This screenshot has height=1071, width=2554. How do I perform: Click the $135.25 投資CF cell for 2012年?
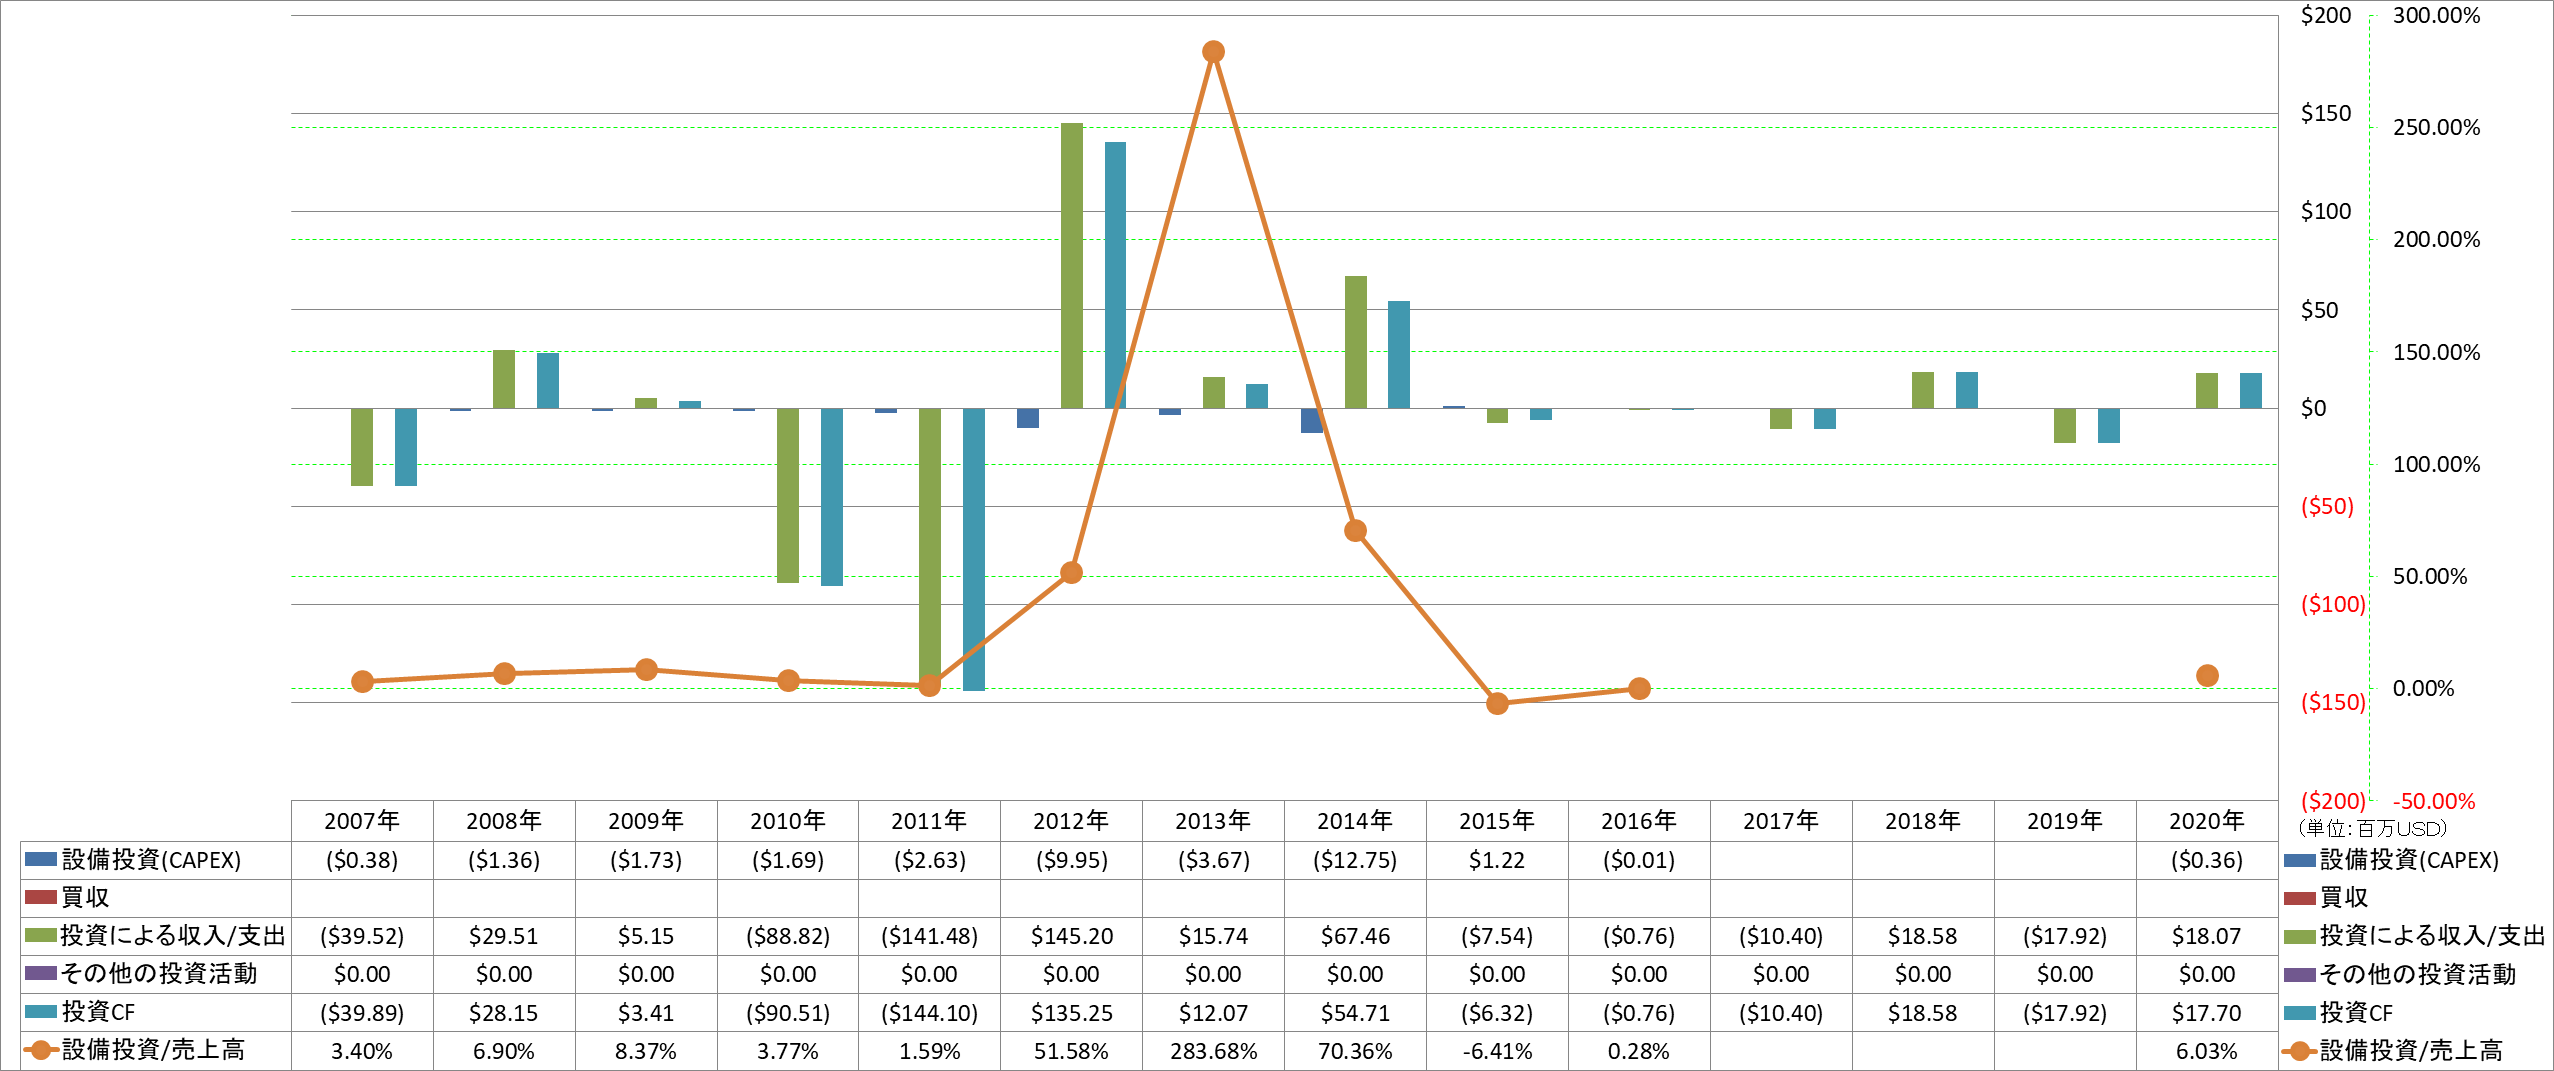click(1071, 1013)
